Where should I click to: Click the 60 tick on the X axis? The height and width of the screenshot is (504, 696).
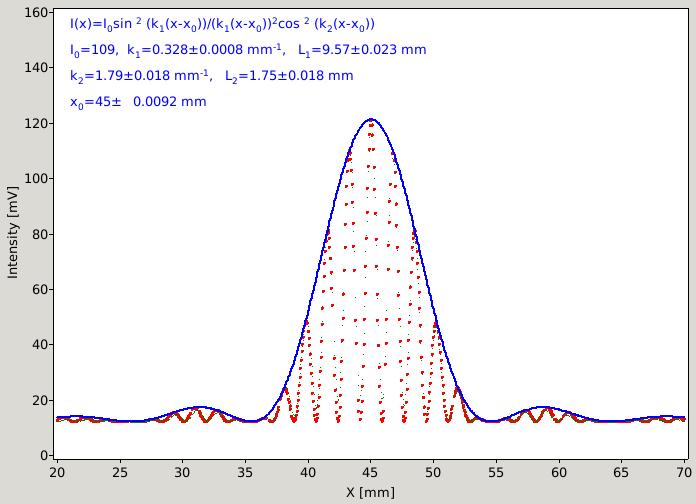558,472
